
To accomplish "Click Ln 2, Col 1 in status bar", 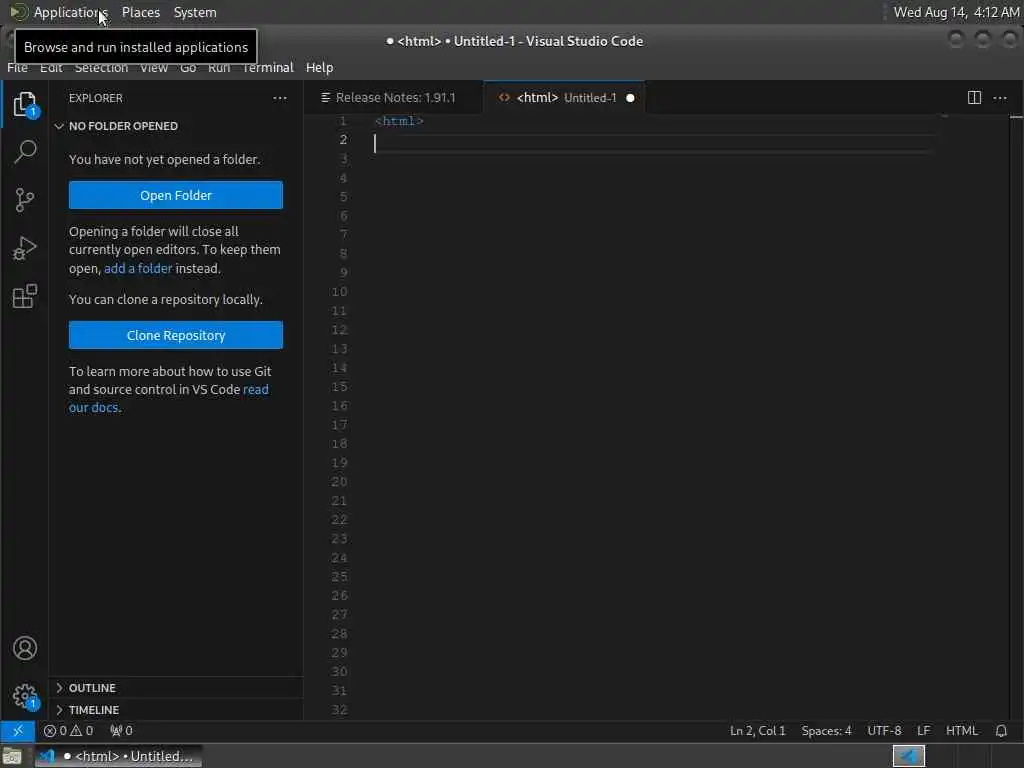I will [x=758, y=731].
